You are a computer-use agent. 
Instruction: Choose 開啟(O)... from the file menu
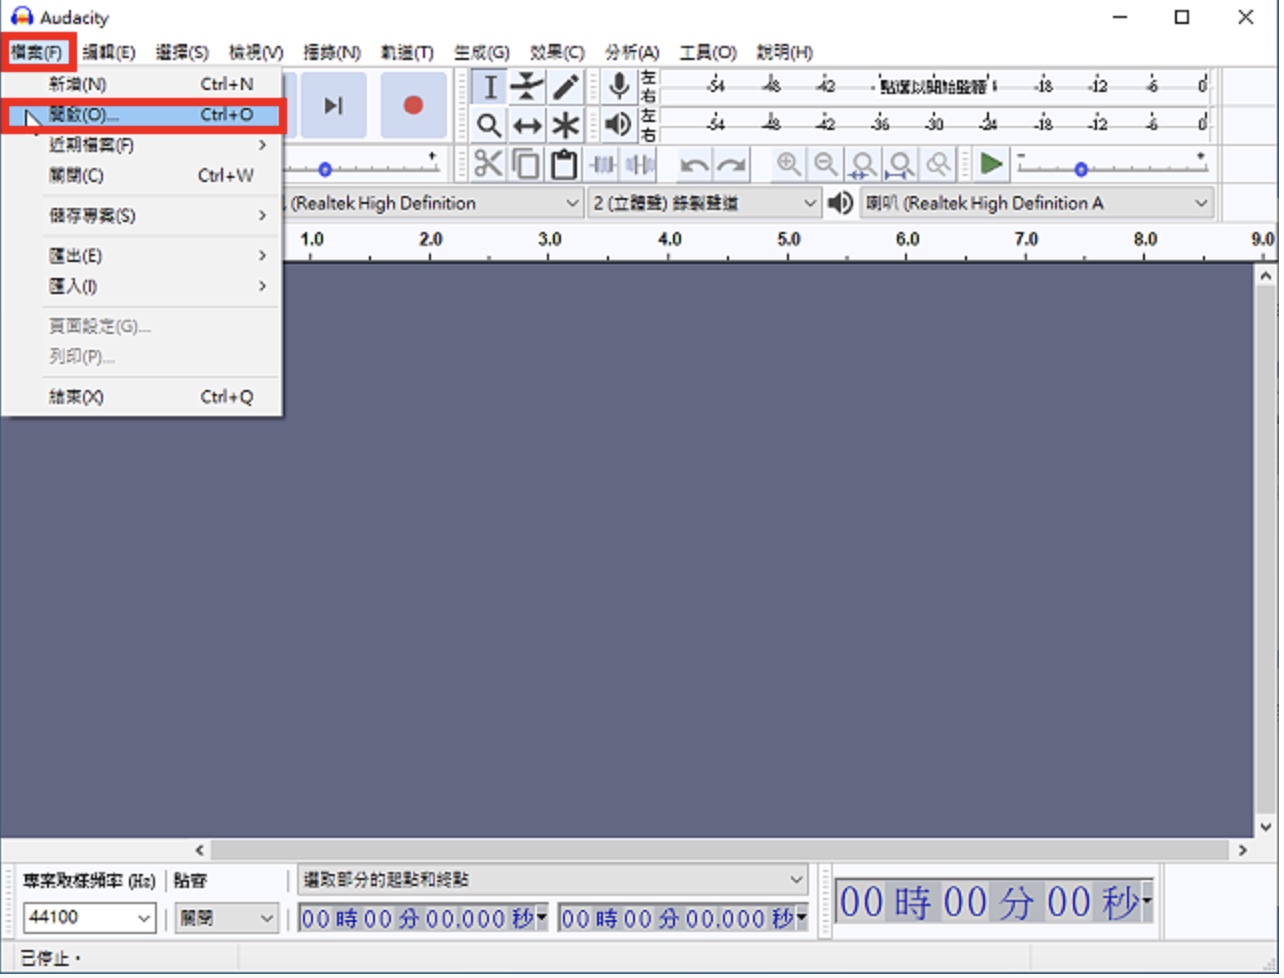tap(142, 115)
